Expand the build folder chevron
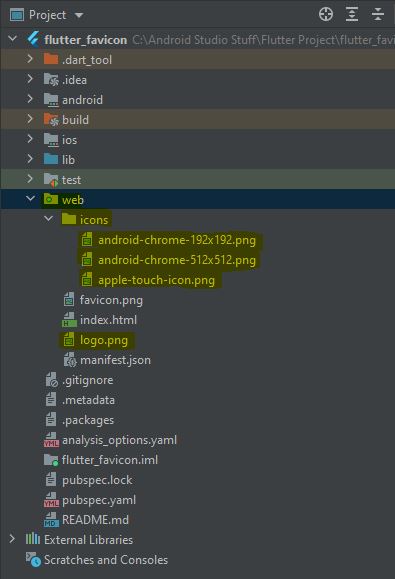This screenshot has width=395, height=579. (30, 118)
